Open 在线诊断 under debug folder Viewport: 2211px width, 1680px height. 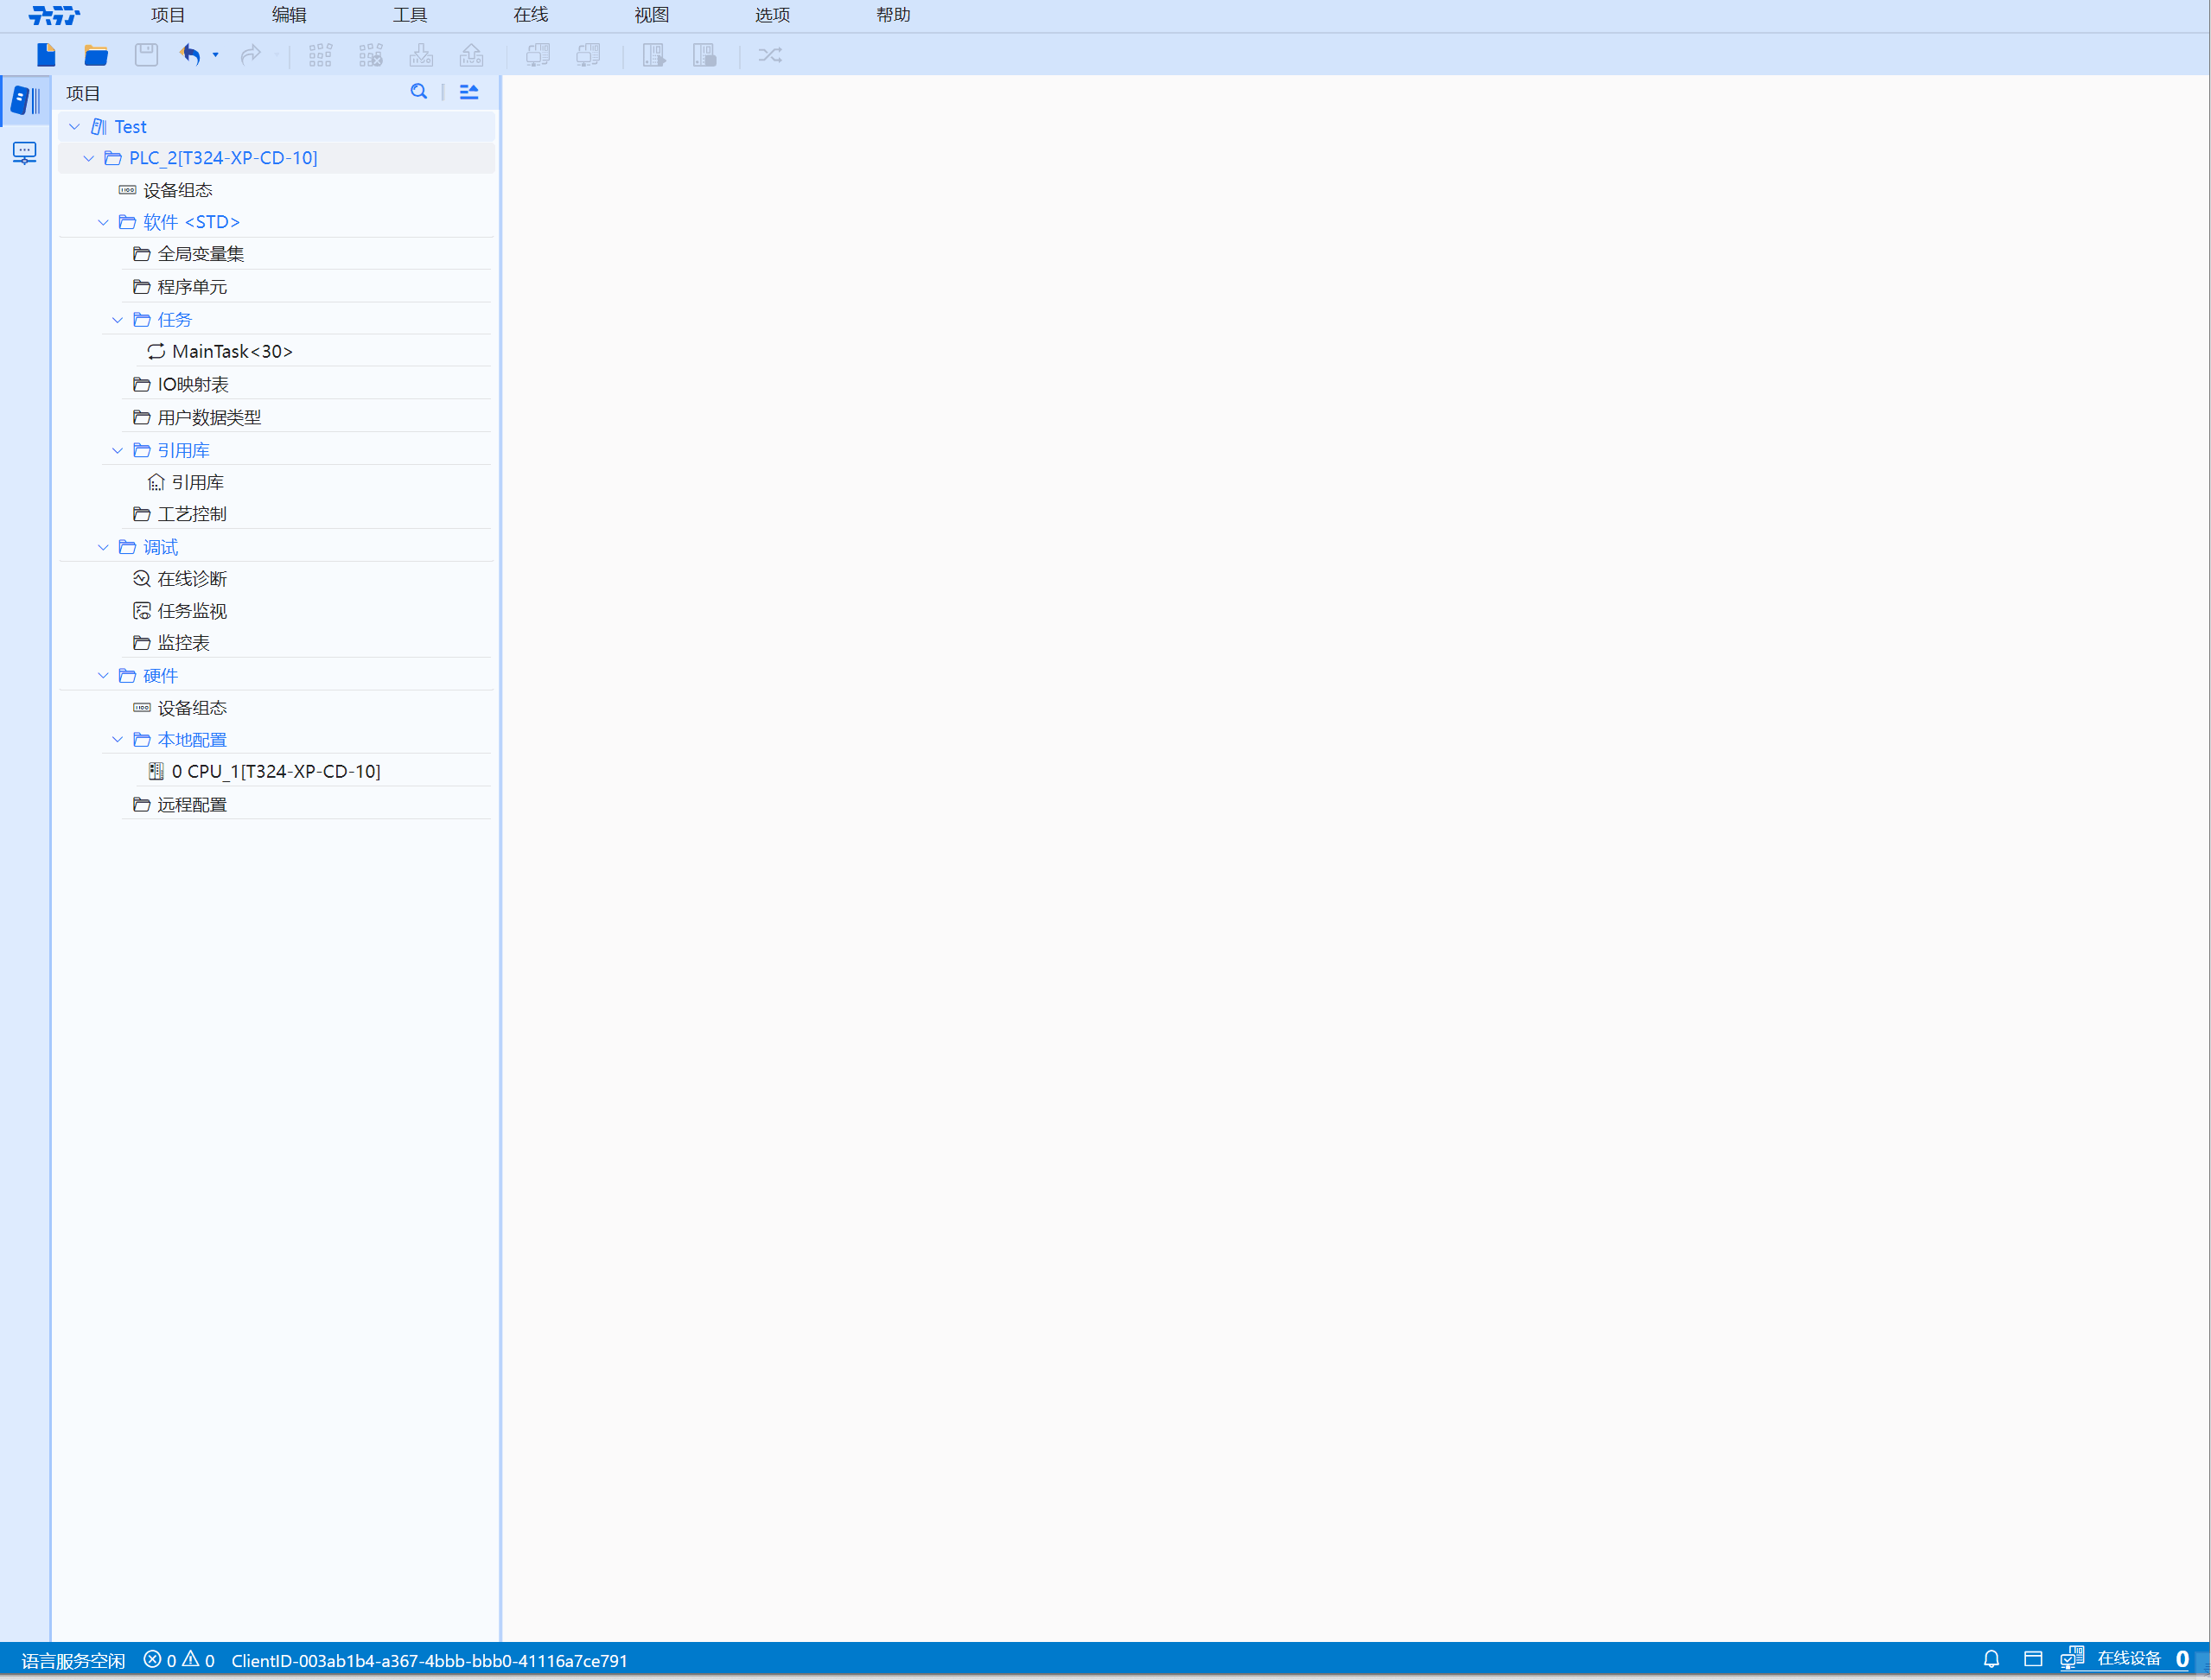[x=191, y=579]
